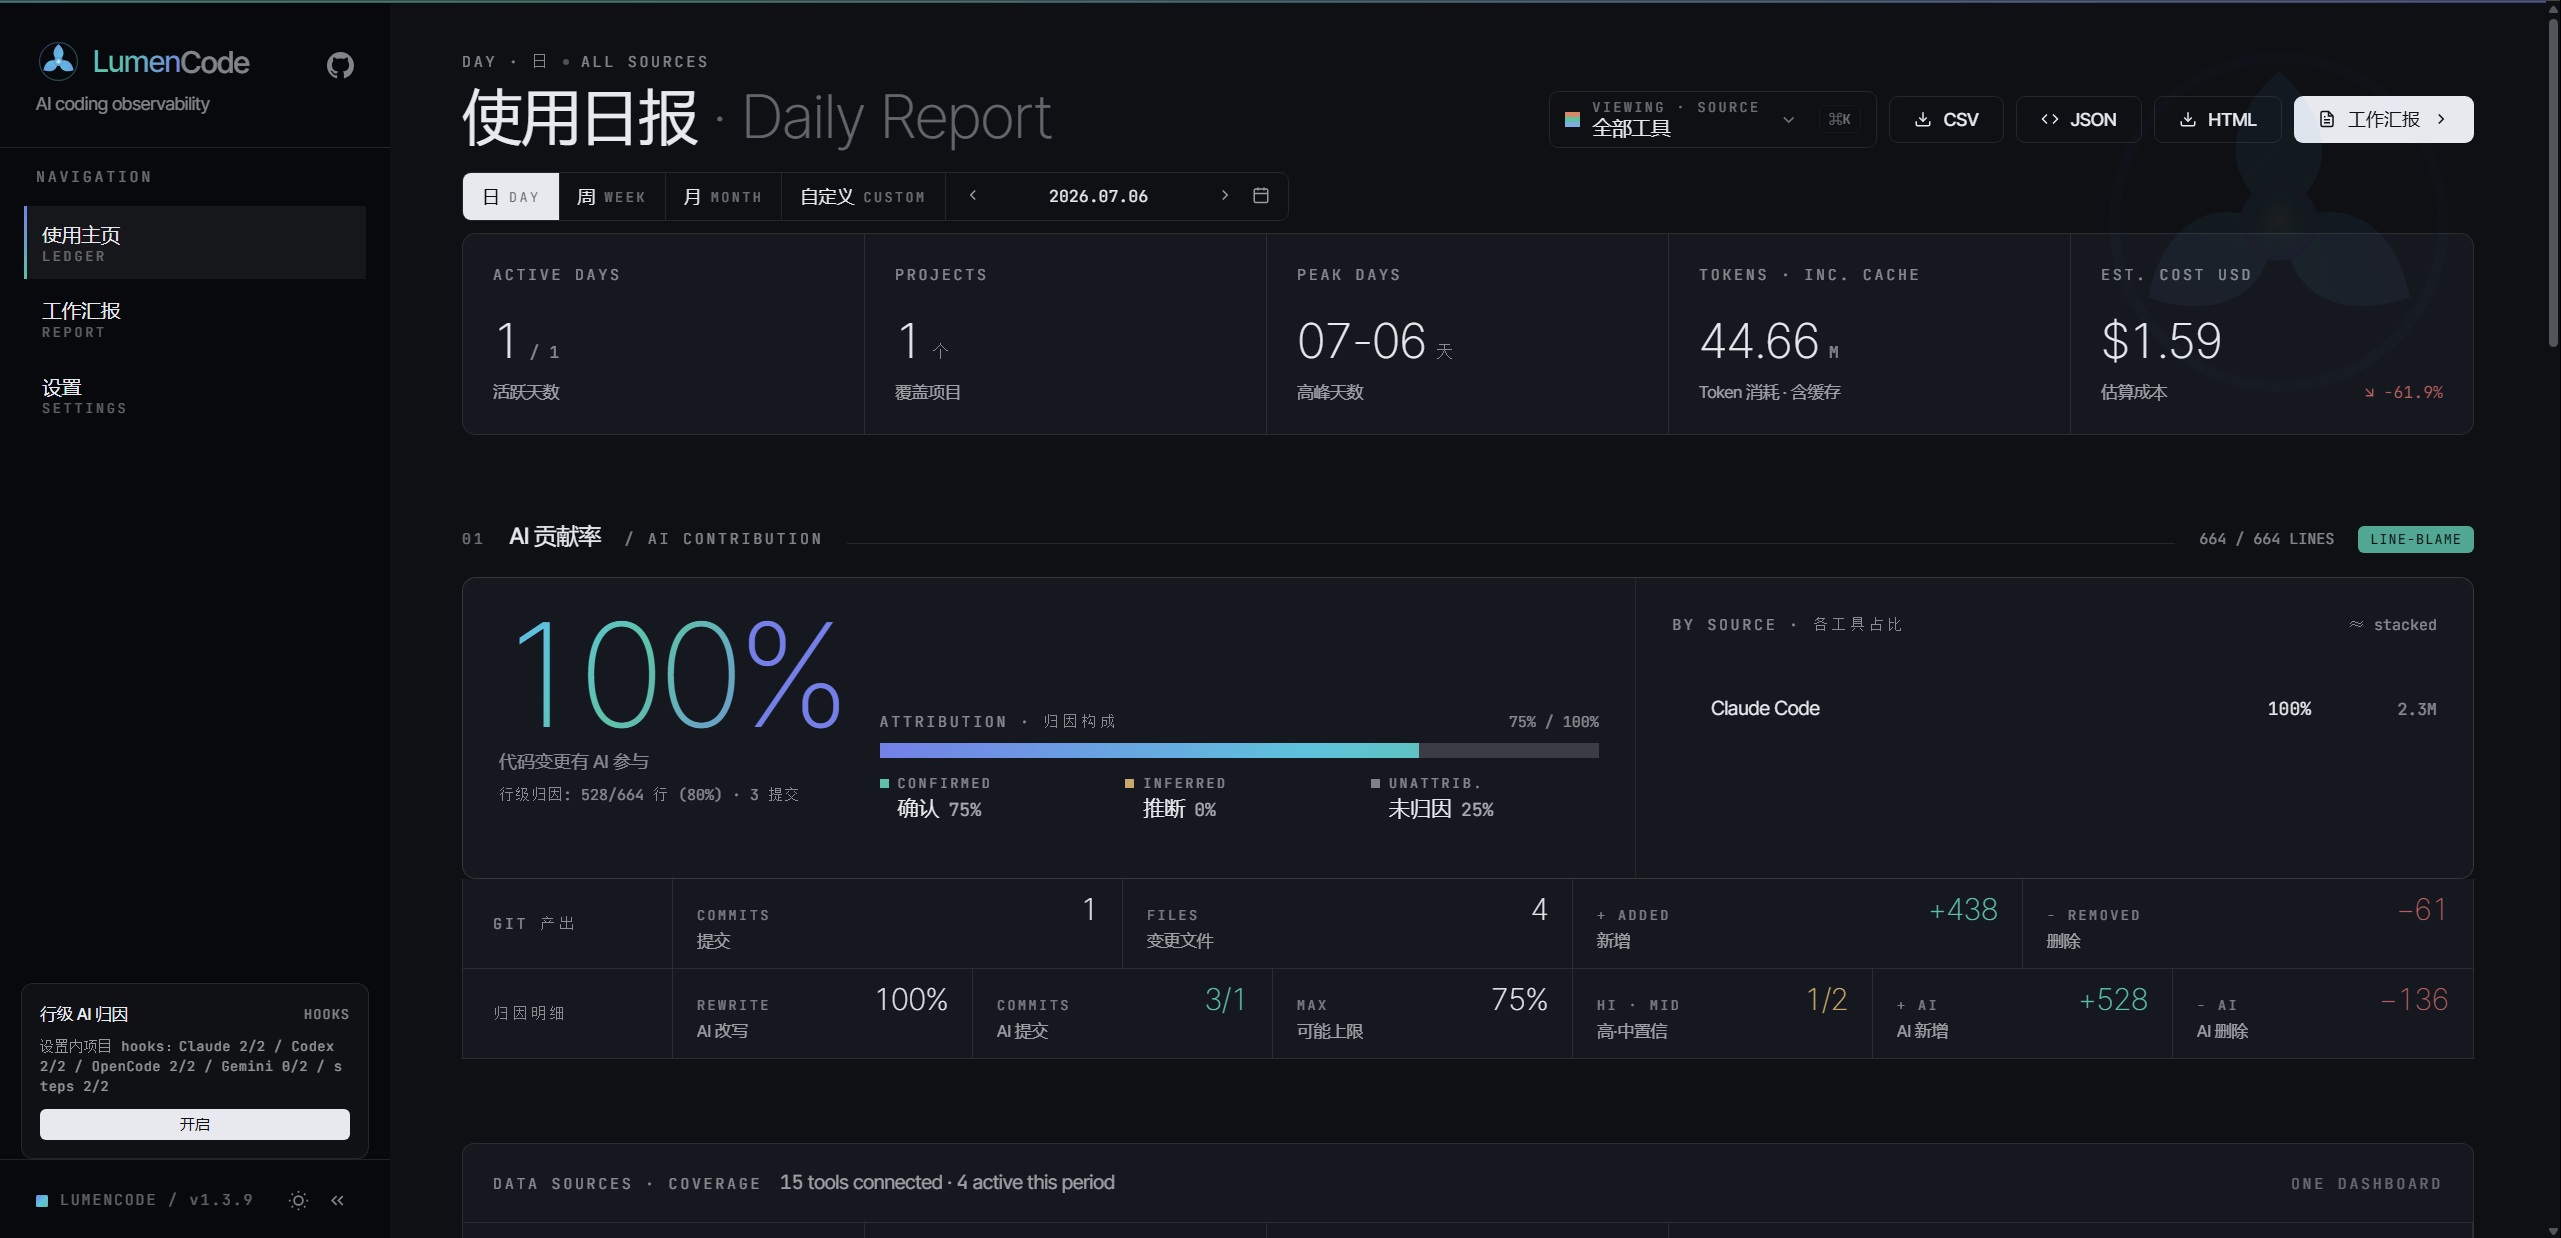This screenshot has height=1238, width=2561.
Task: Export the report as JSON
Action: (2078, 120)
